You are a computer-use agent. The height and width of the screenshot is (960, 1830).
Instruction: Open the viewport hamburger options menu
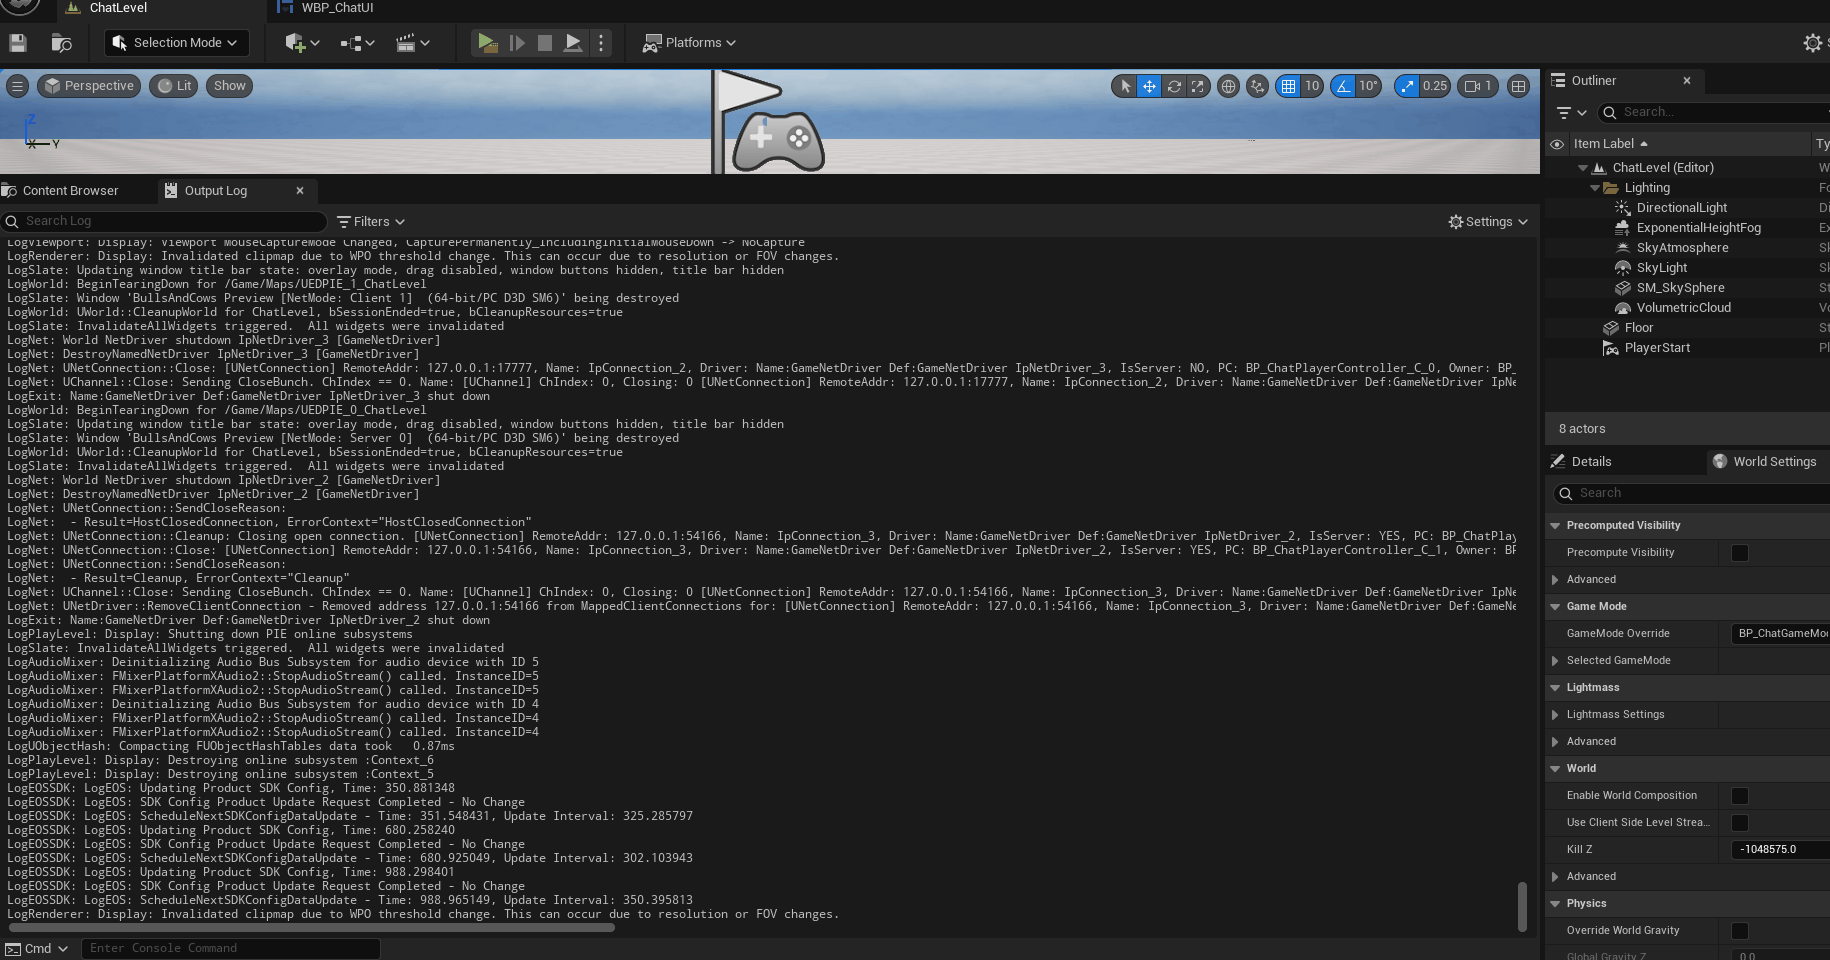point(17,86)
